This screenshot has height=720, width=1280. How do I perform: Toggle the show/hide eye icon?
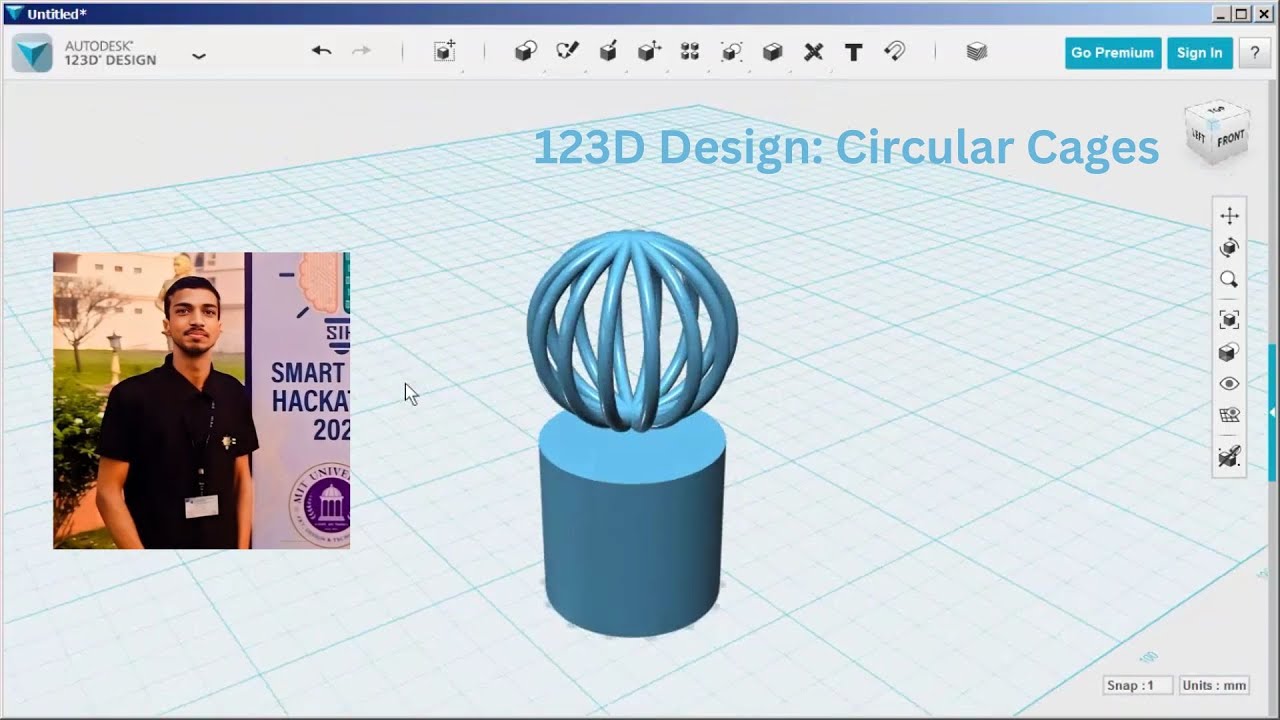[1229, 384]
